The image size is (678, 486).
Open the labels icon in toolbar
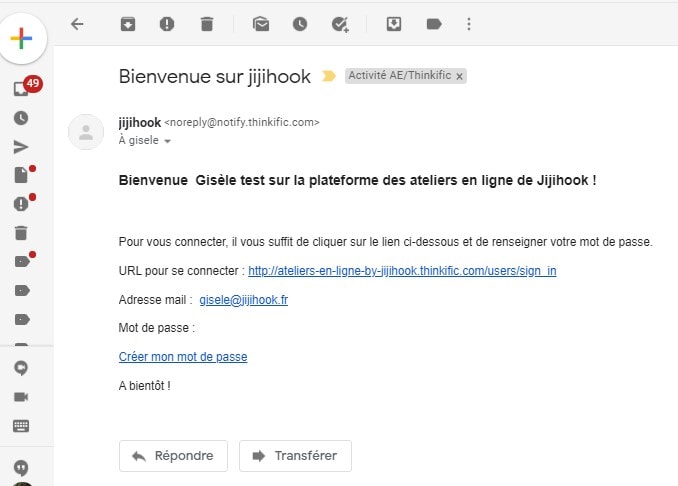pyautogui.click(x=434, y=24)
